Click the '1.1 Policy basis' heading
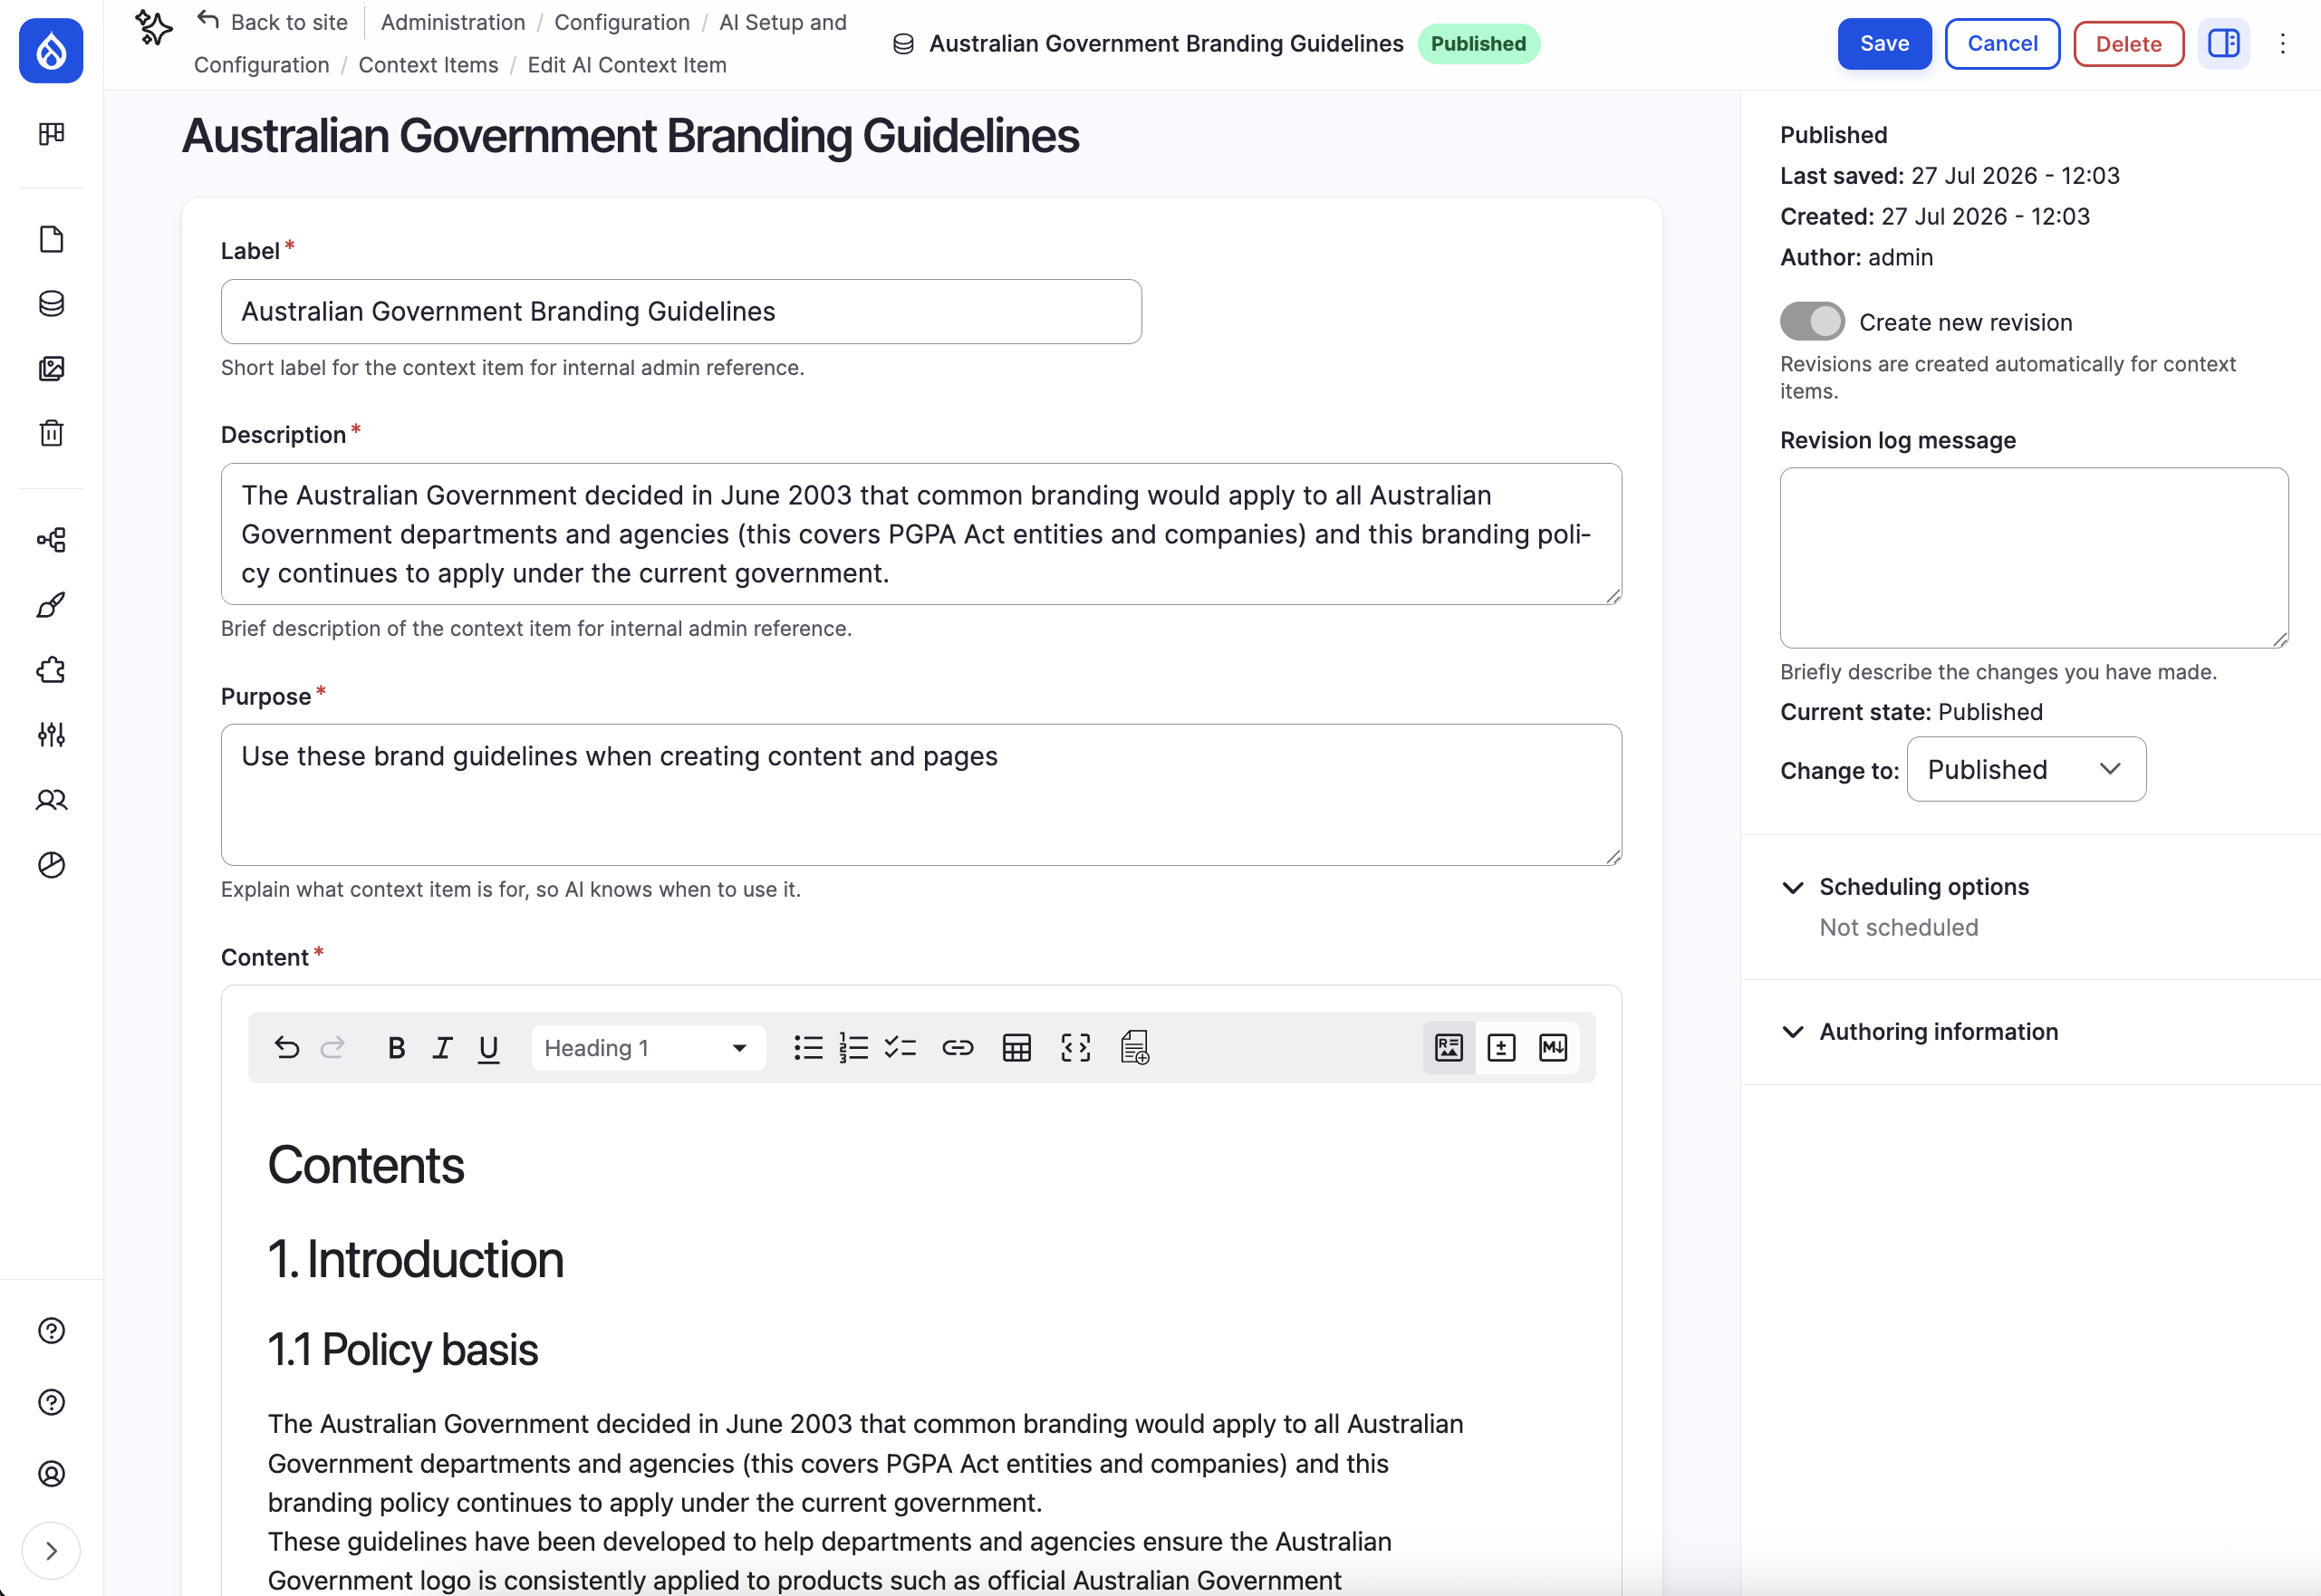This screenshot has height=1596, width=2321. click(x=402, y=1349)
